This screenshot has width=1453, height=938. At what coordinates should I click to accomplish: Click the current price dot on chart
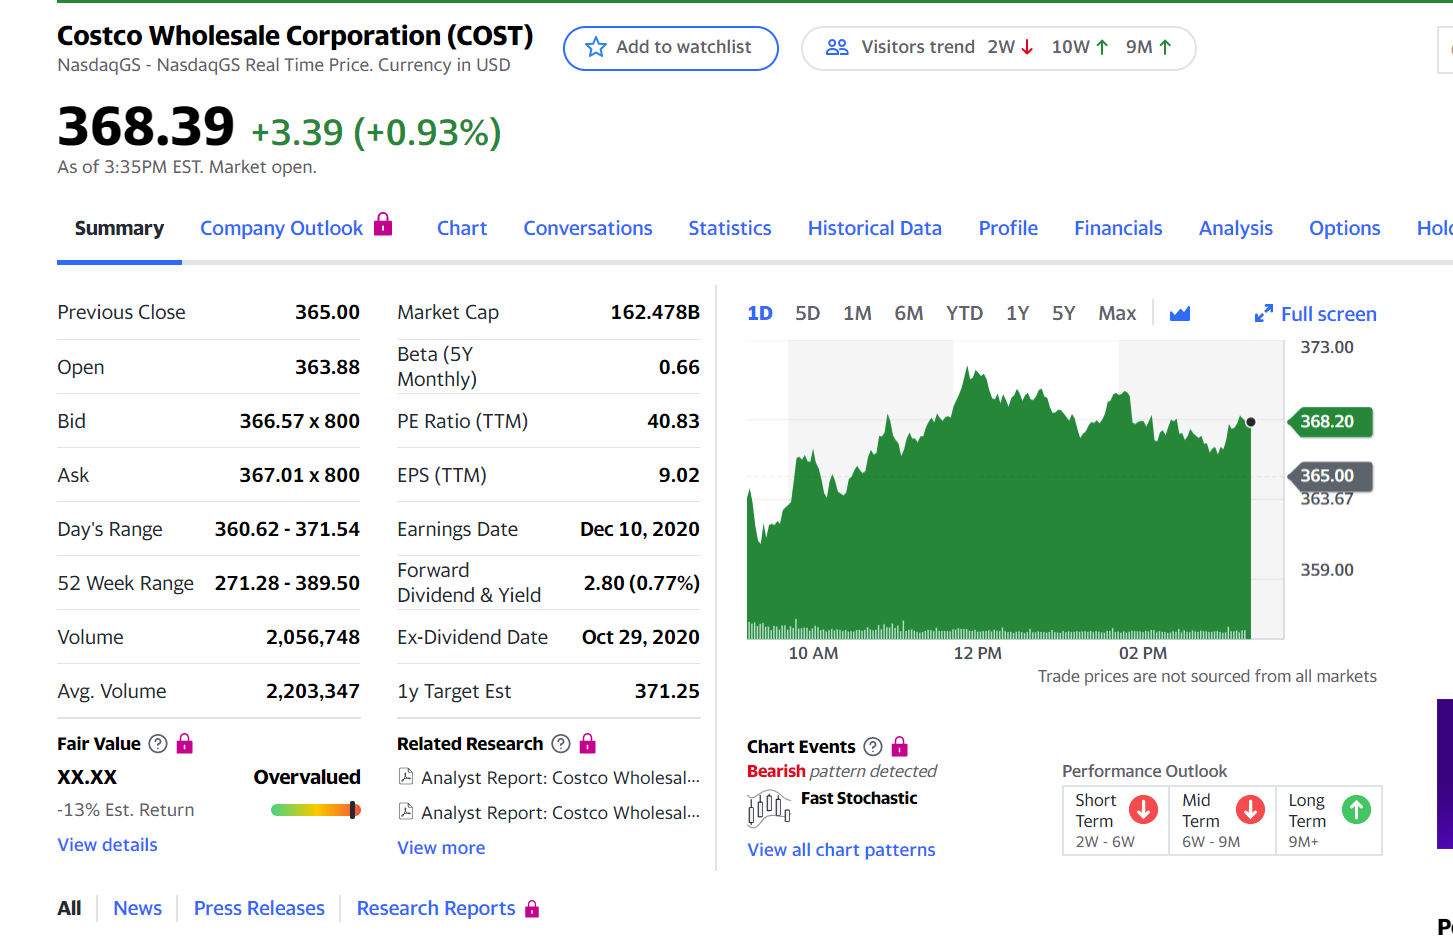pos(1250,422)
